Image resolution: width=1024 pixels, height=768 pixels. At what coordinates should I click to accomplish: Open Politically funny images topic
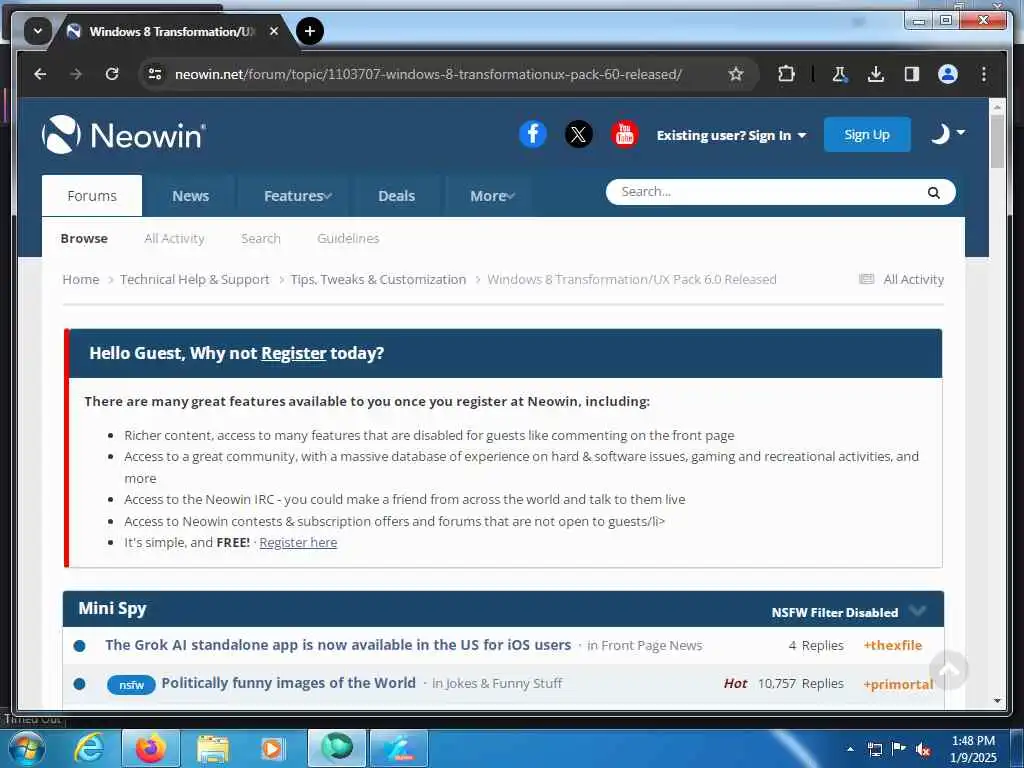click(x=288, y=683)
